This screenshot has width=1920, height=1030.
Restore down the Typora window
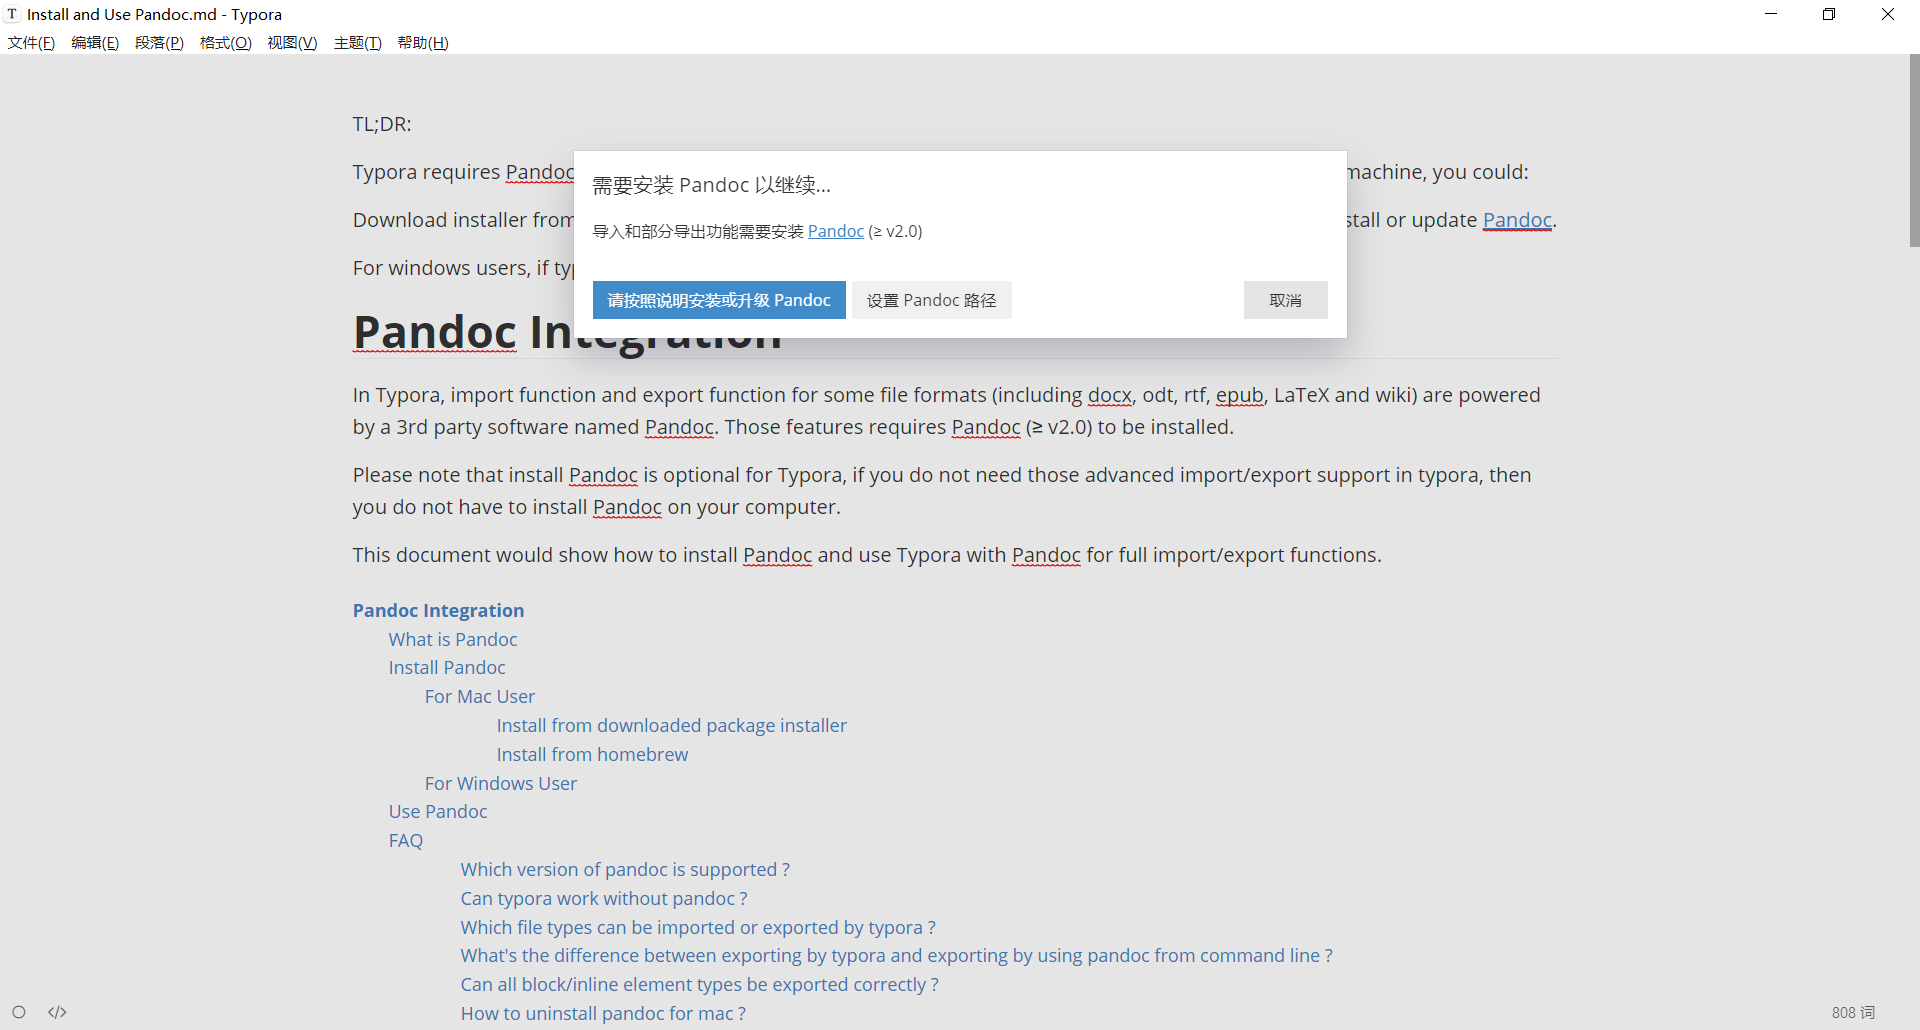click(x=1829, y=14)
